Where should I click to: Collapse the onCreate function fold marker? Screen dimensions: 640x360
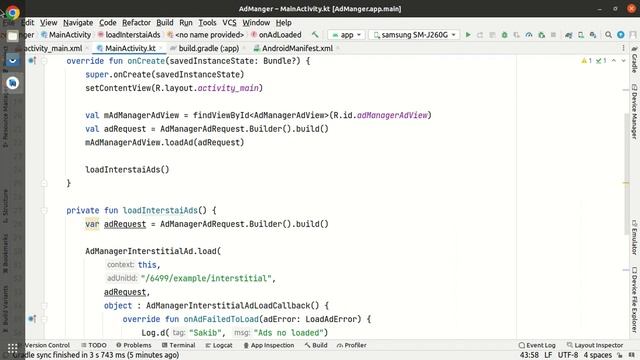(x=44, y=61)
